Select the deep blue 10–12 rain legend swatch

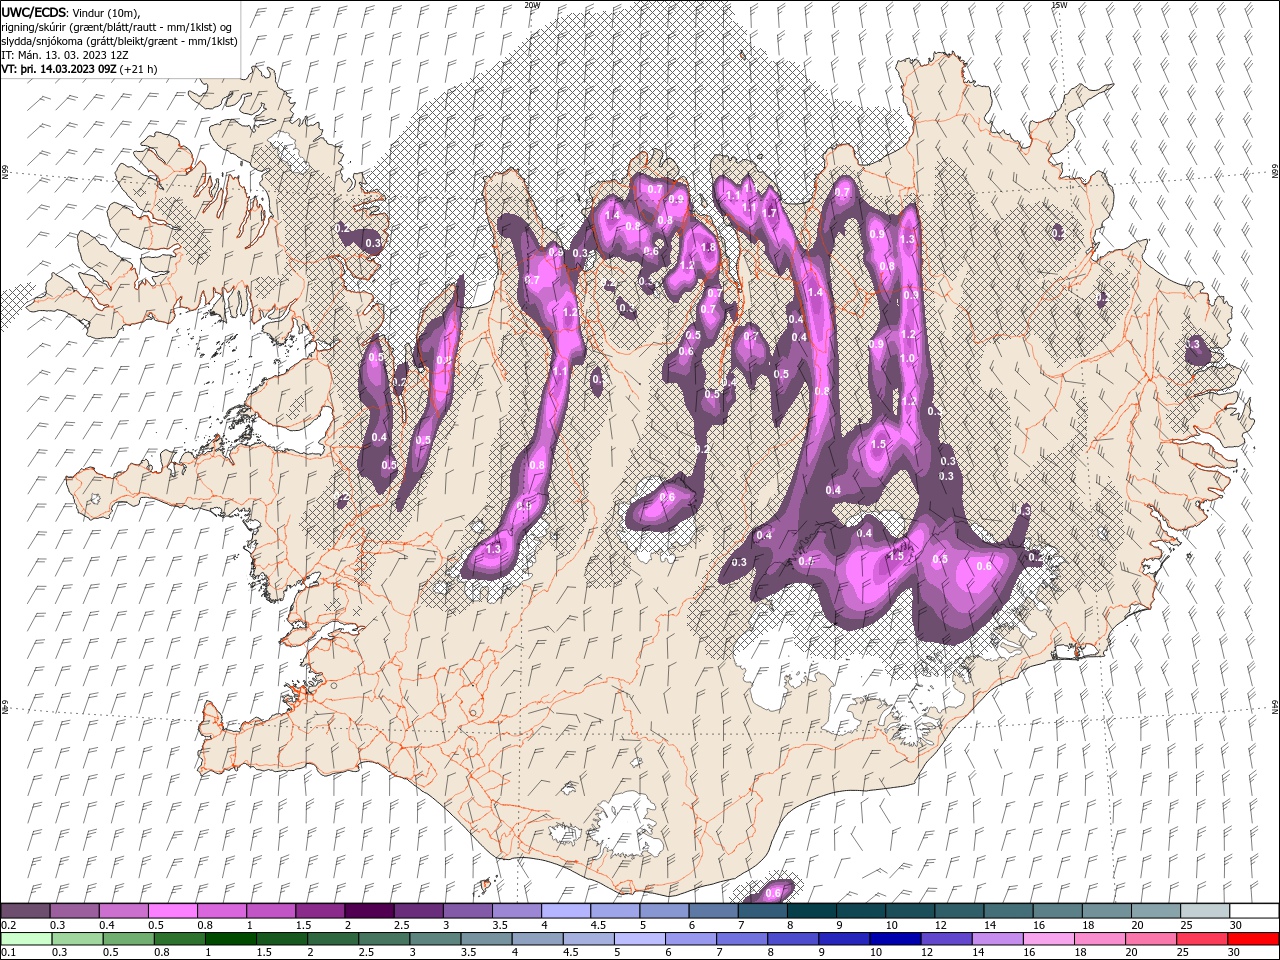[895, 939]
